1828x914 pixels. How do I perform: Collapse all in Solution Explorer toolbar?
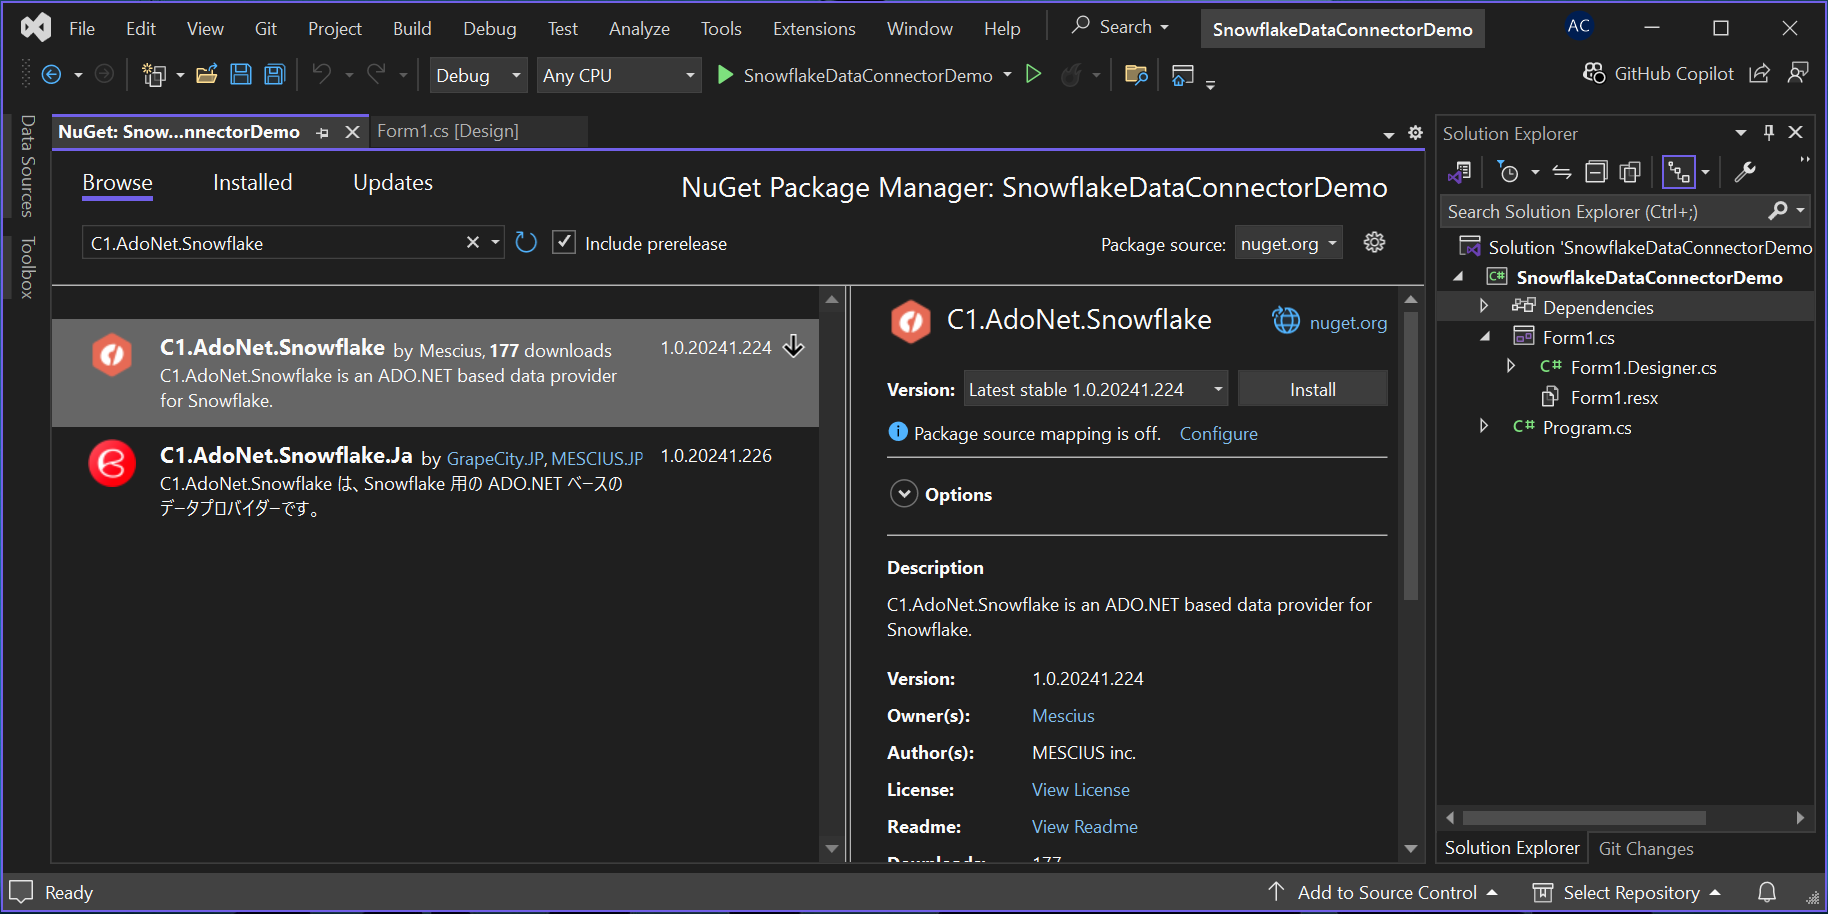click(1597, 172)
